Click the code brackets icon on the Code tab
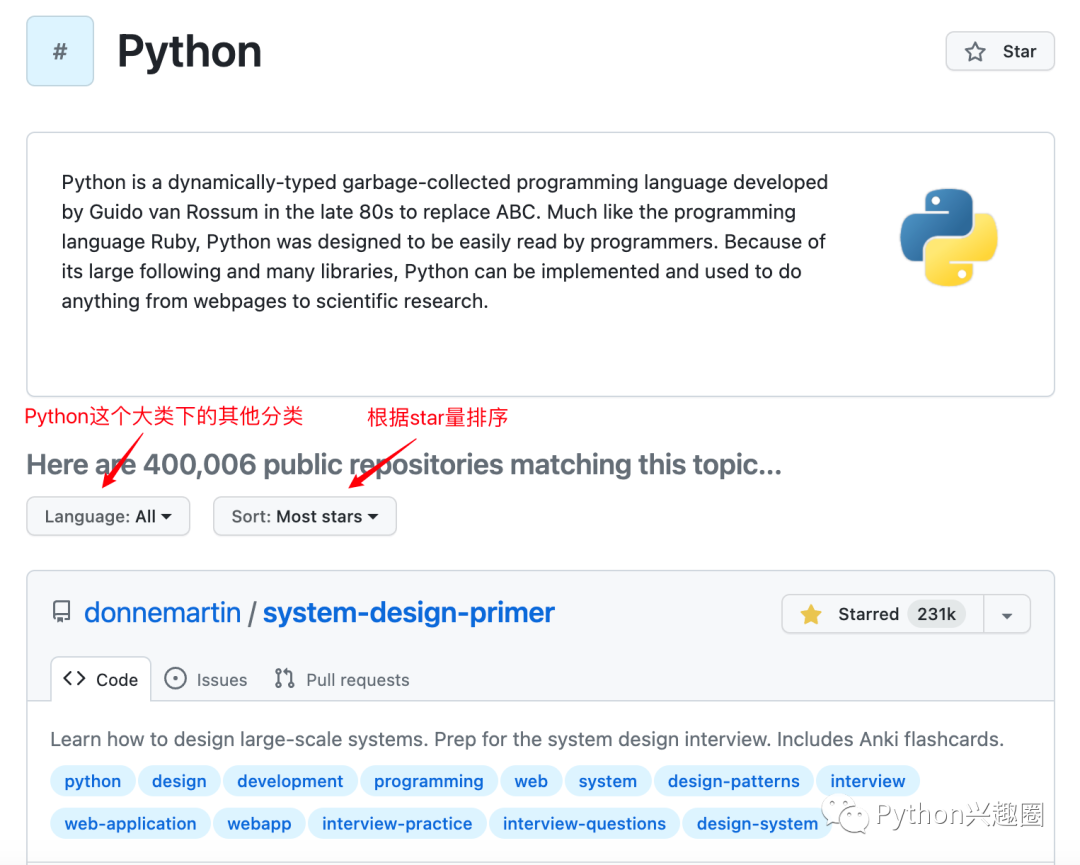The image size is (1080, 865). [74, 678]
